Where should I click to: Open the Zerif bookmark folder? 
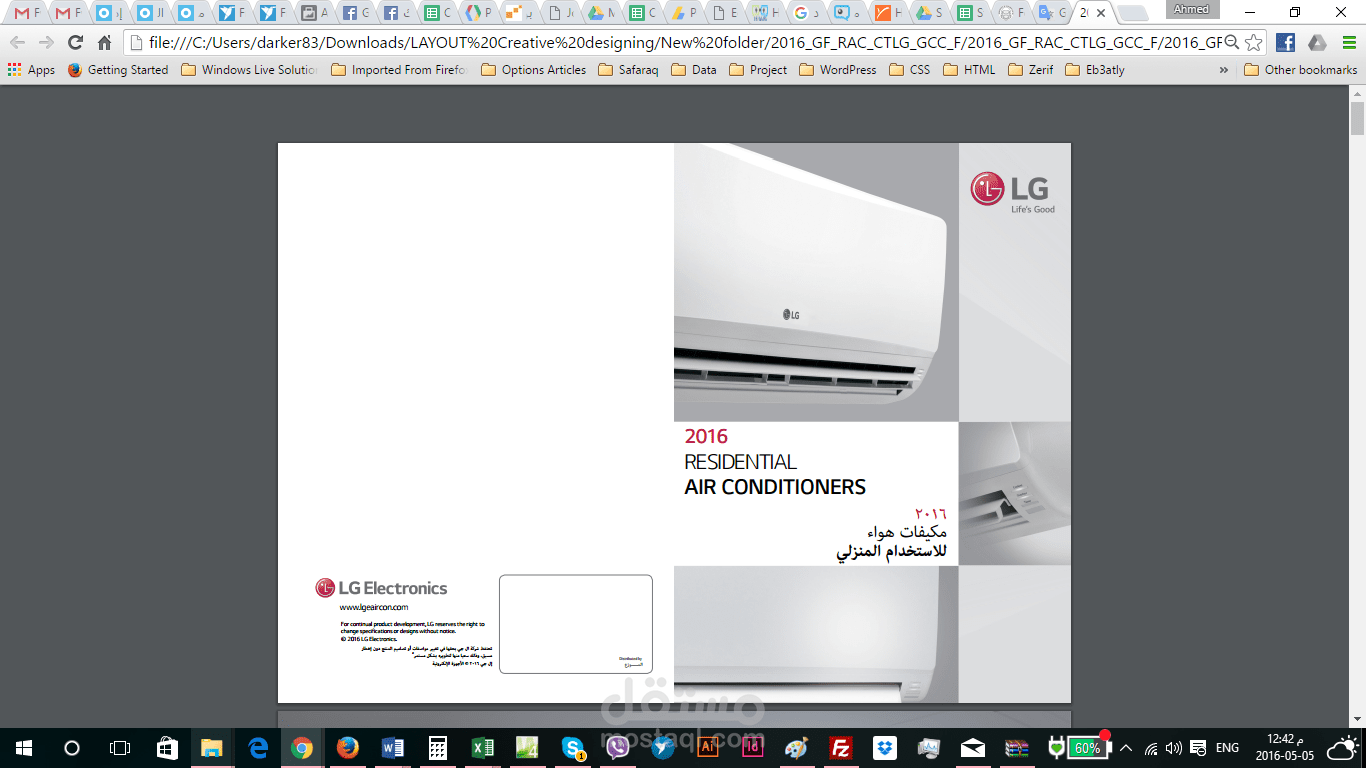1031,70
